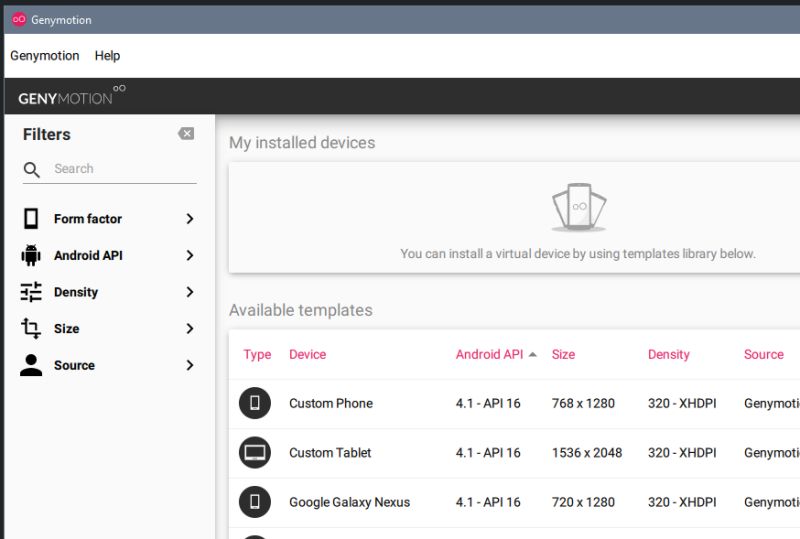Click the Form factor phone icon

31,218
